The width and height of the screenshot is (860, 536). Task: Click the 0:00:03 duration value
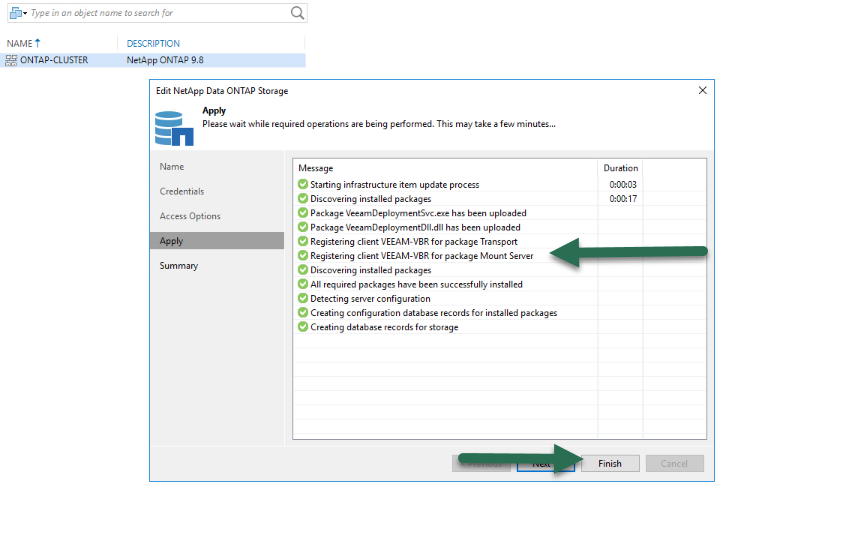pyautogui.click(x=623, y=185)
